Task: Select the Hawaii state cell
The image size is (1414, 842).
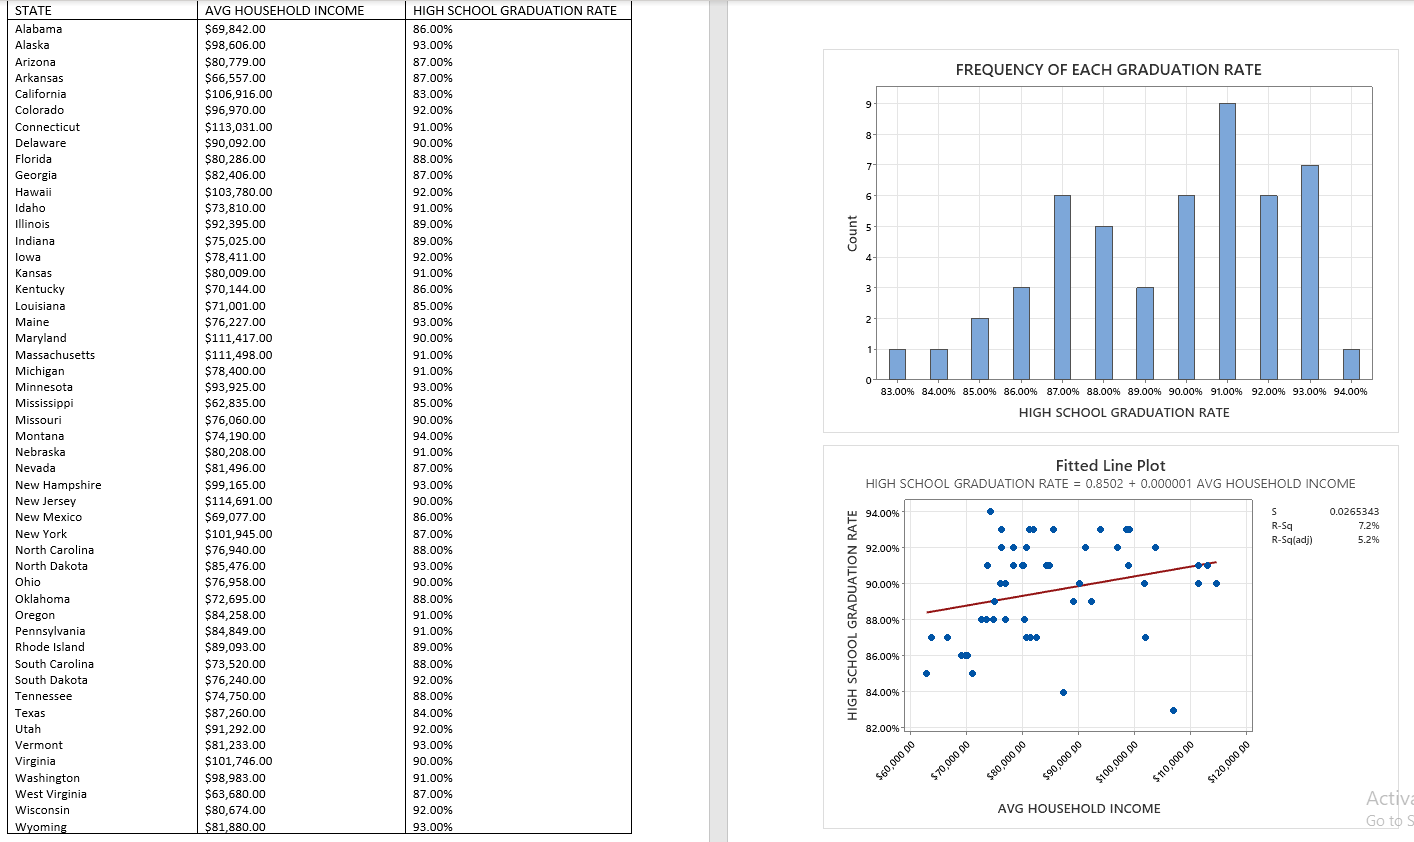Action: tap(33, 192)
